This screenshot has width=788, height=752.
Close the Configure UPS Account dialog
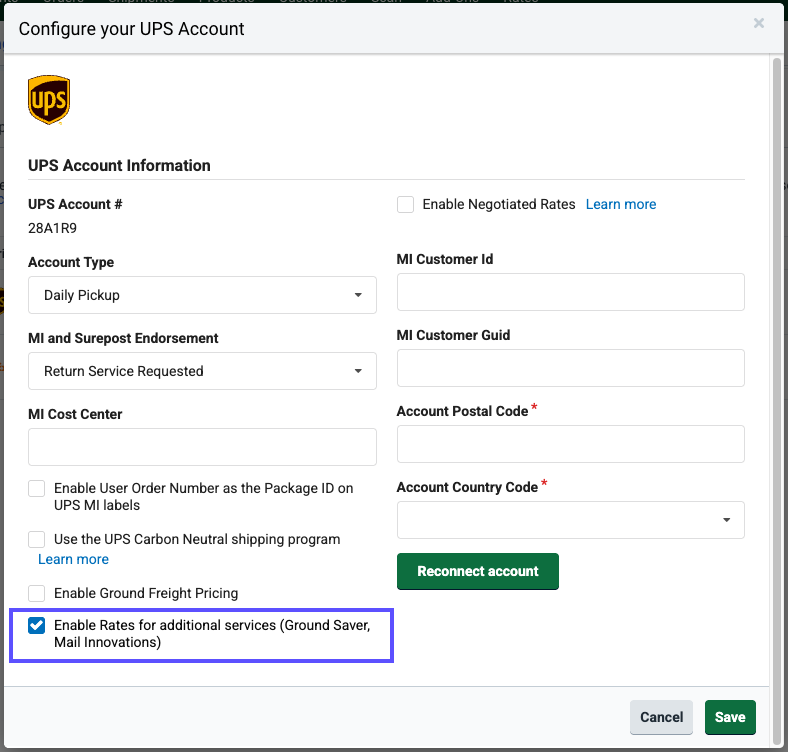pos(758,23)
